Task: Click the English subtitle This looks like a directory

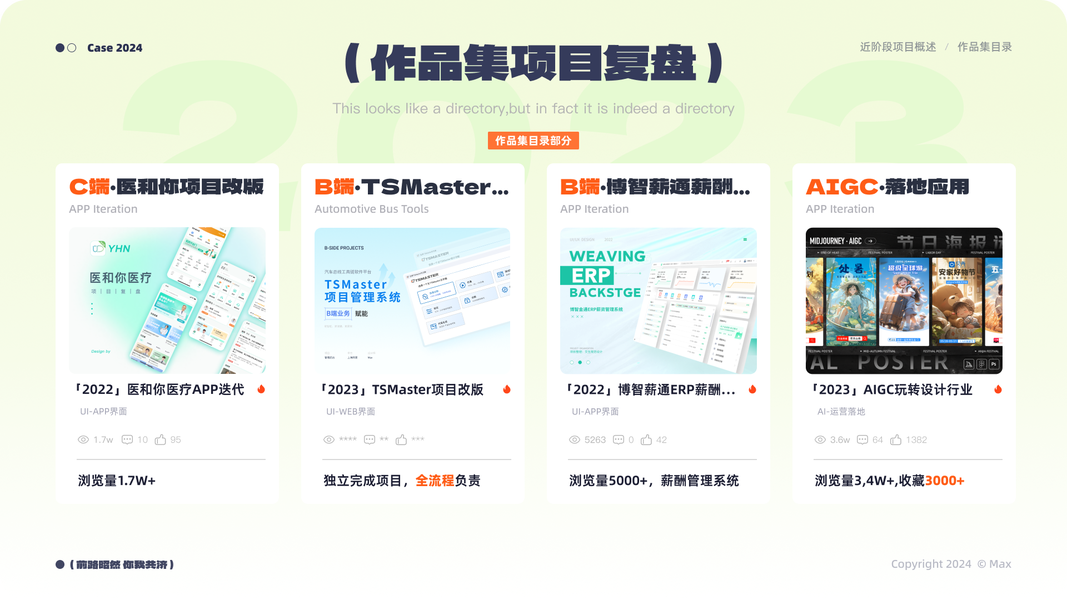Action: click(x=534, y=109)
